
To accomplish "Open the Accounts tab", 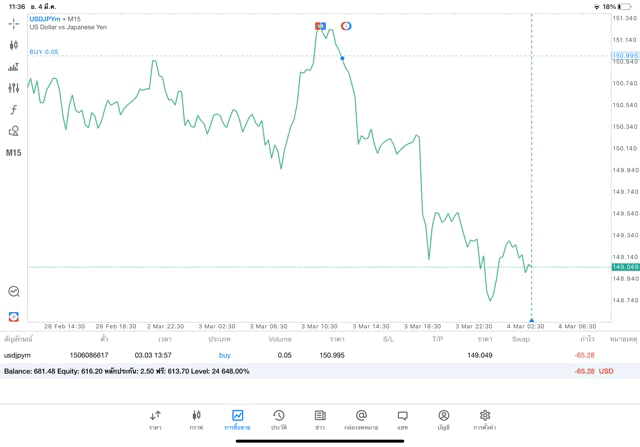I will tap(443, 418).
